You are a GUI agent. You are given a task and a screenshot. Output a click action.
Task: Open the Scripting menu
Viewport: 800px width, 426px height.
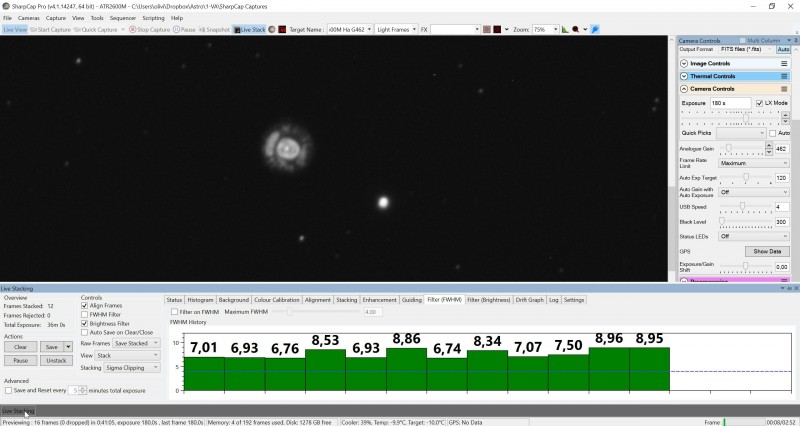click(153, 18)
